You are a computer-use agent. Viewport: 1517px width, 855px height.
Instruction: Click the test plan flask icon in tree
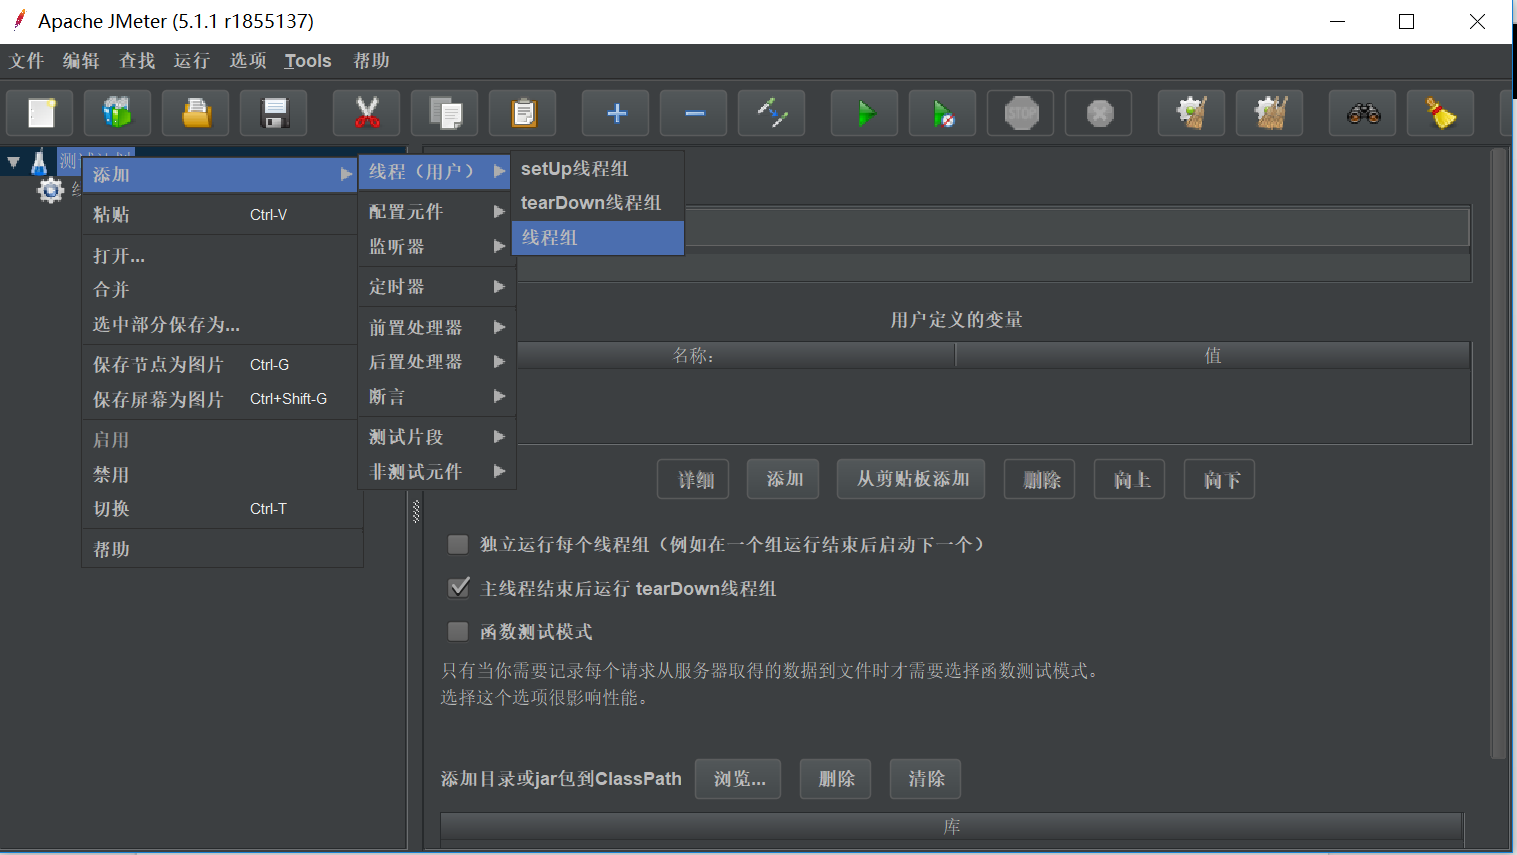(x=39, y=161)
